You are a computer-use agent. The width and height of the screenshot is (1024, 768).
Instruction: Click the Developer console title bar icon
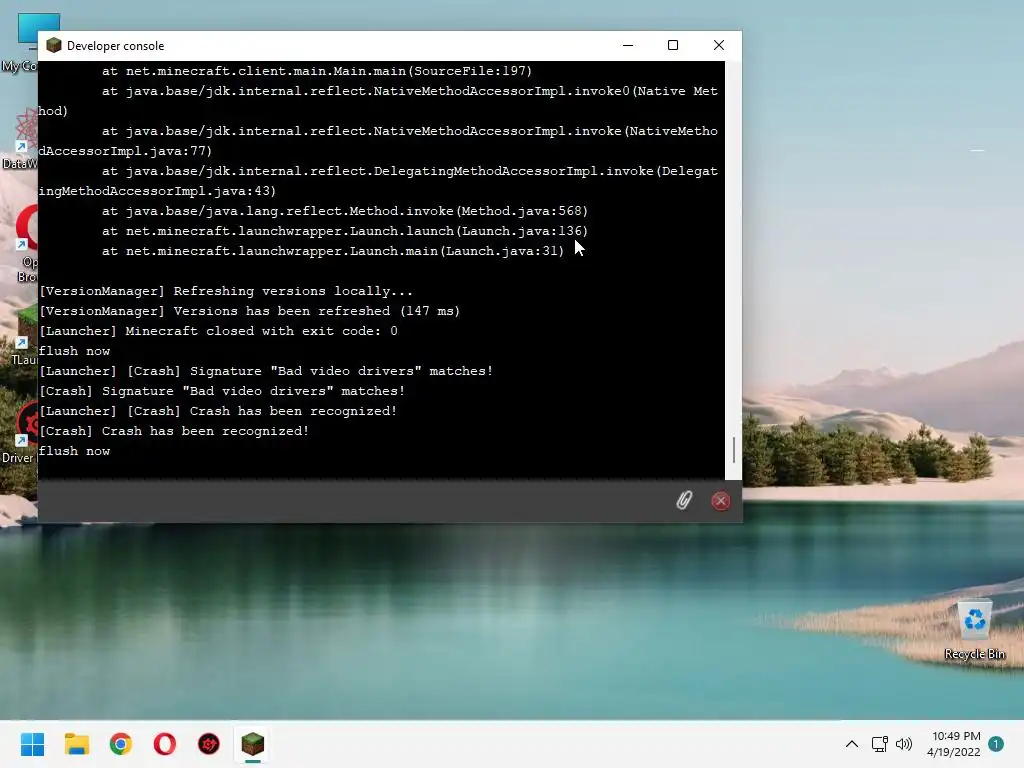(54, 45)
